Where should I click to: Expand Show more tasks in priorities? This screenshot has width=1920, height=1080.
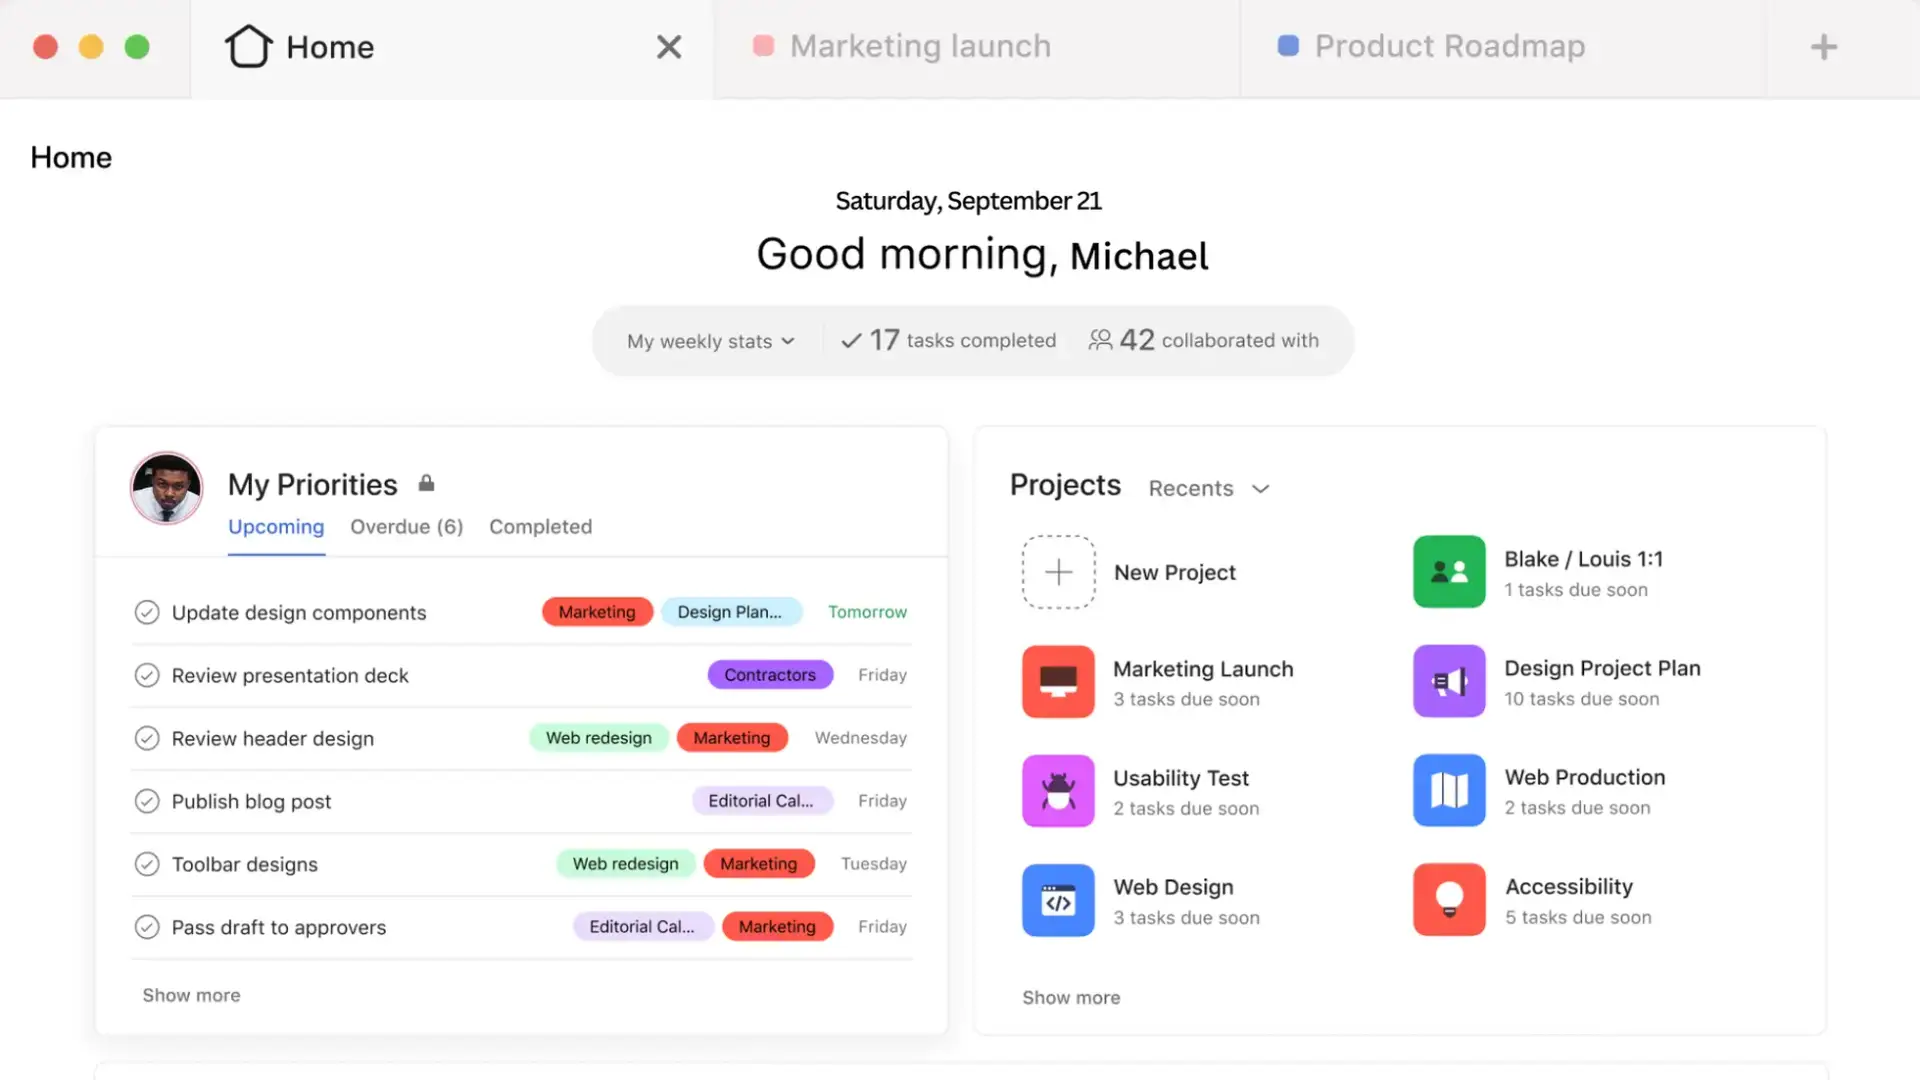pyautogui.click(x=191, y=994)
